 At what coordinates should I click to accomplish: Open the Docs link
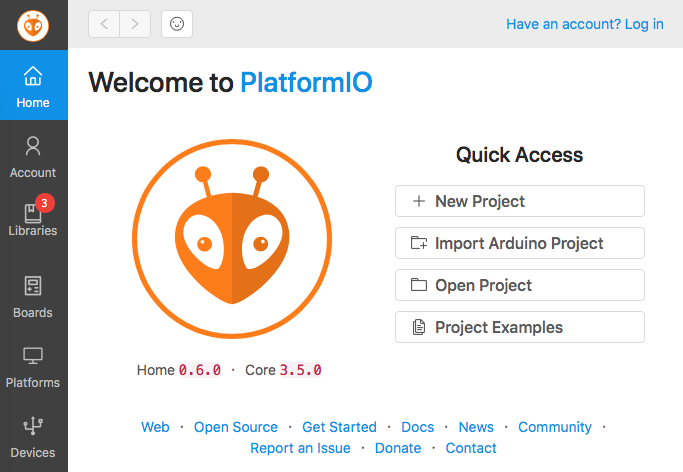tap(418, 427)
